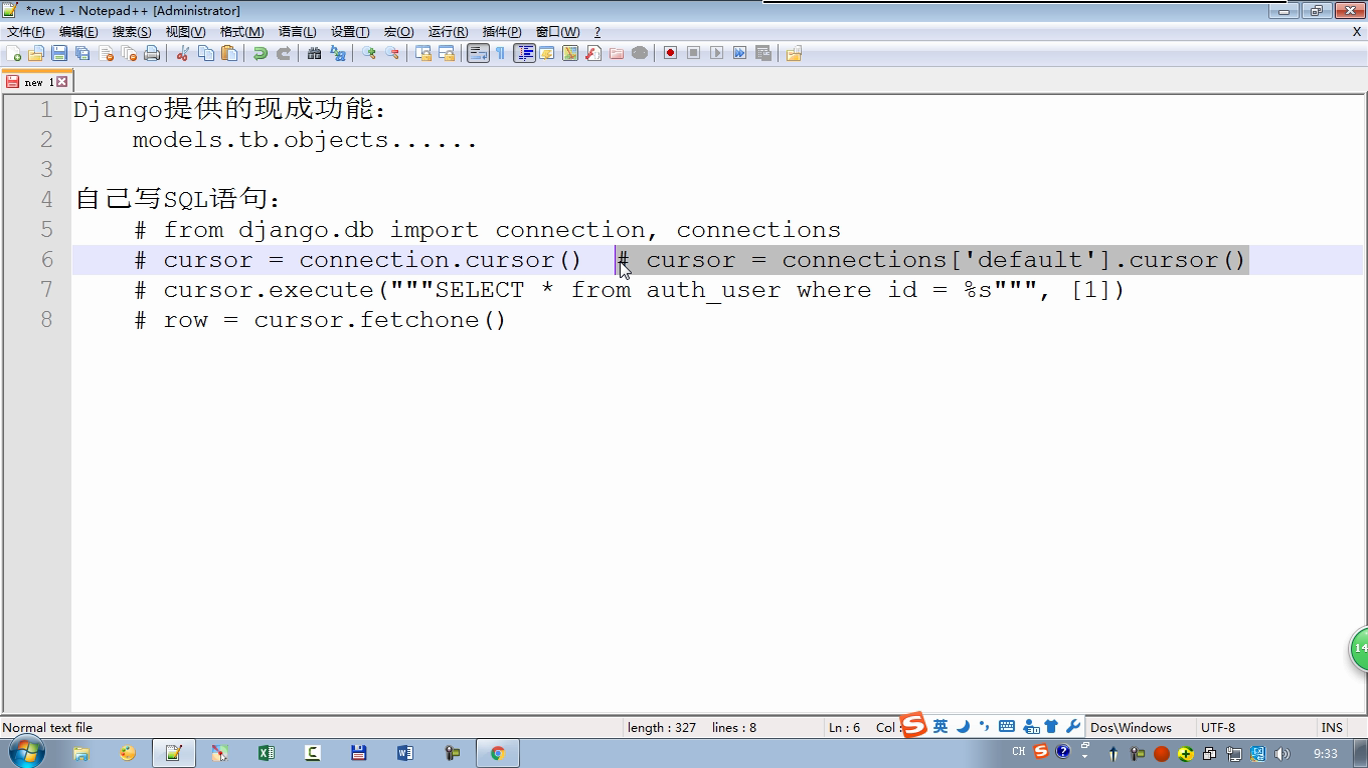1368x768 pixels.
Task: Open the 宏(O) menu
Action: click(398, 32)
